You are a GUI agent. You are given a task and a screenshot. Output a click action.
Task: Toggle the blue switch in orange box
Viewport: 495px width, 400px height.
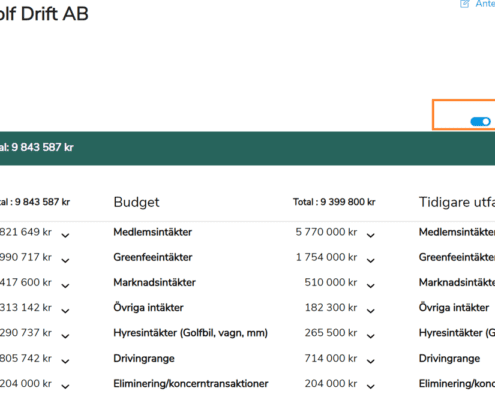click(480, 122)
